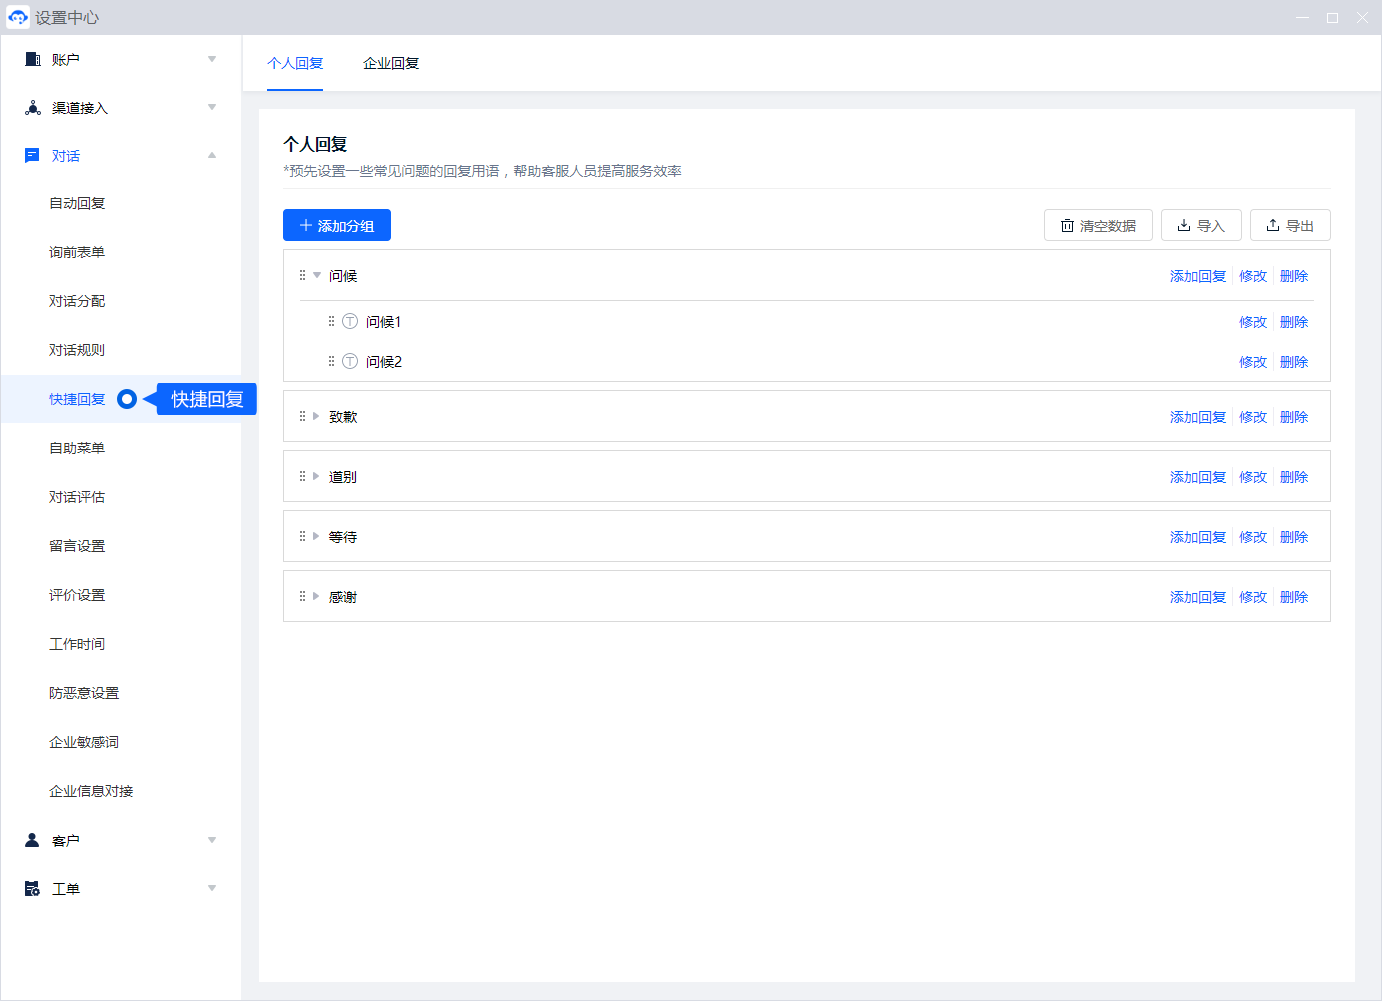Expand the 账户 sidebar section arrow
This screenshot has width=1382, height=1001.
[212, 59]
